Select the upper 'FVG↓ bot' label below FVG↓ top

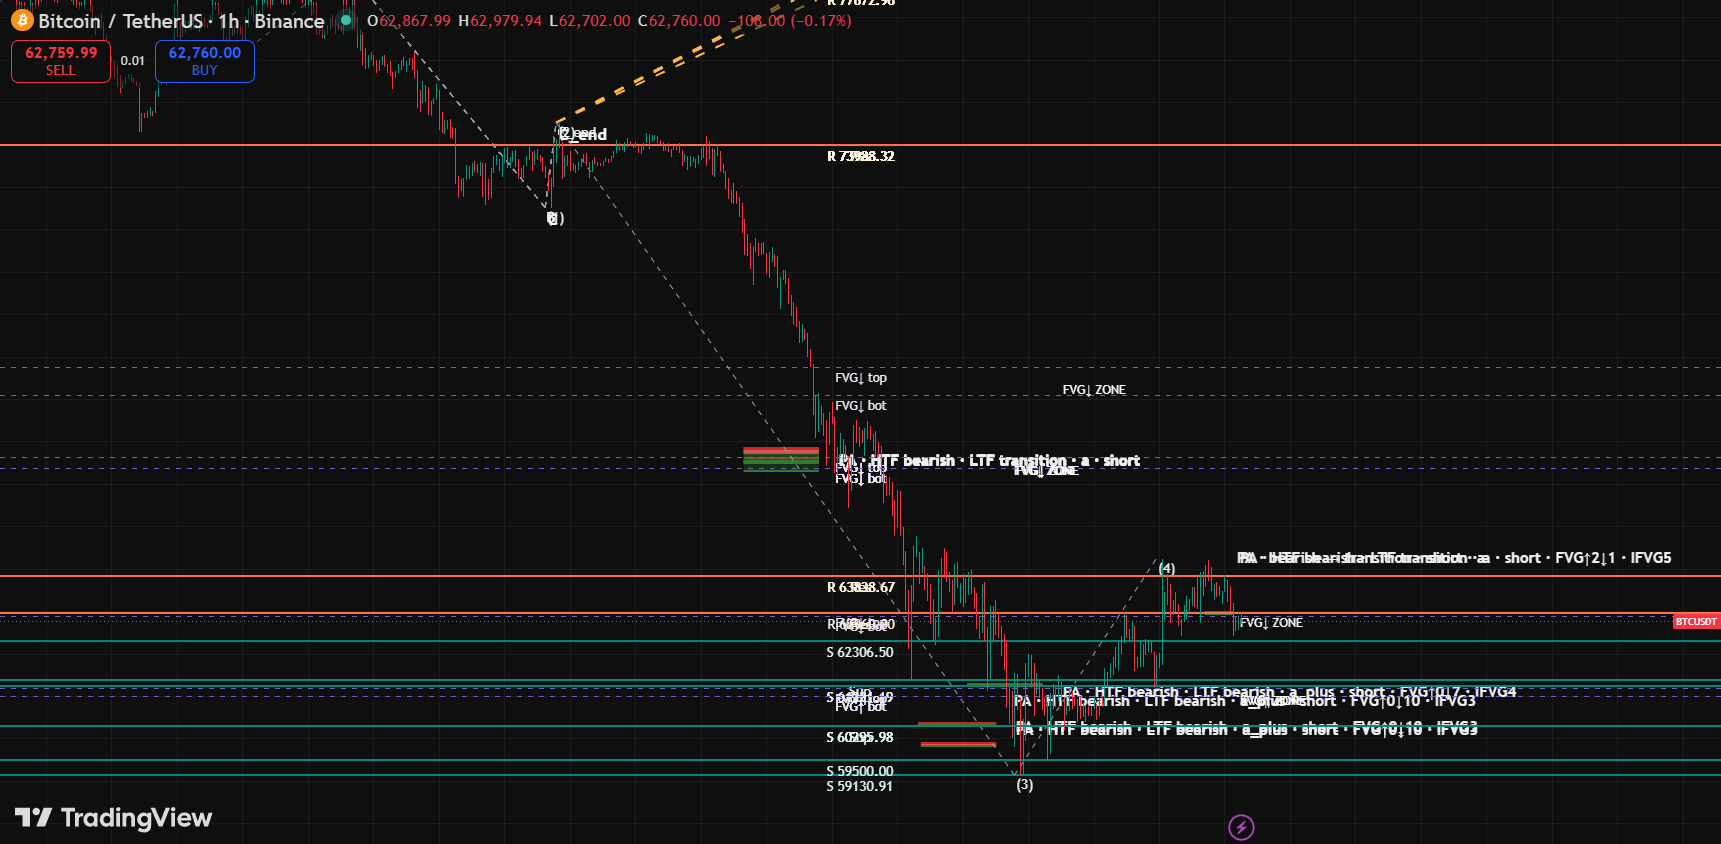click(x=861, y=405)
